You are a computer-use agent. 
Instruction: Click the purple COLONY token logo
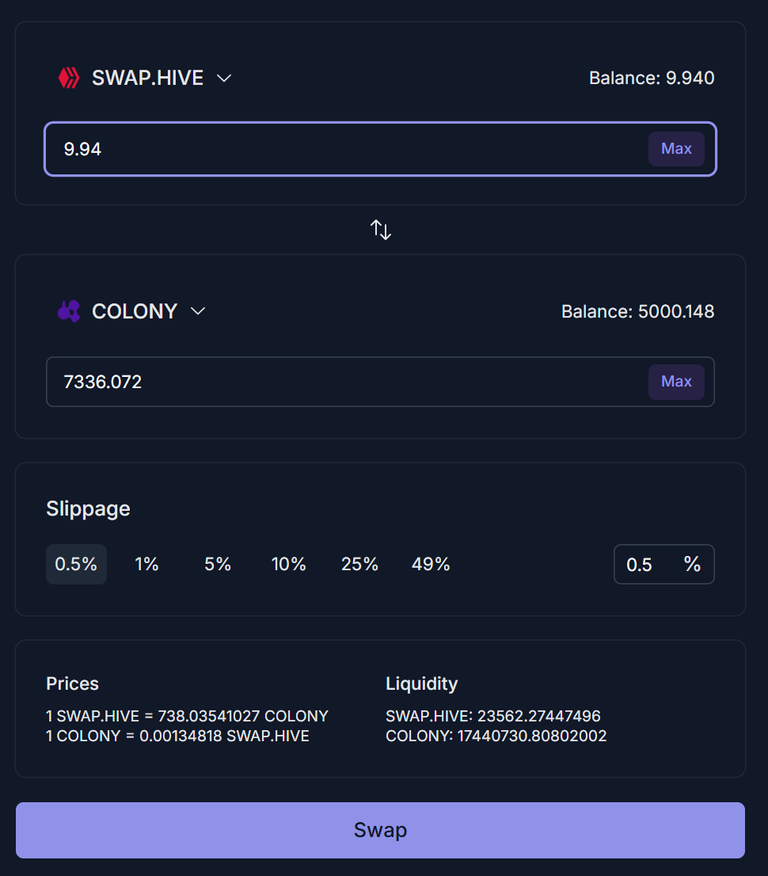(x=69, y=311)
